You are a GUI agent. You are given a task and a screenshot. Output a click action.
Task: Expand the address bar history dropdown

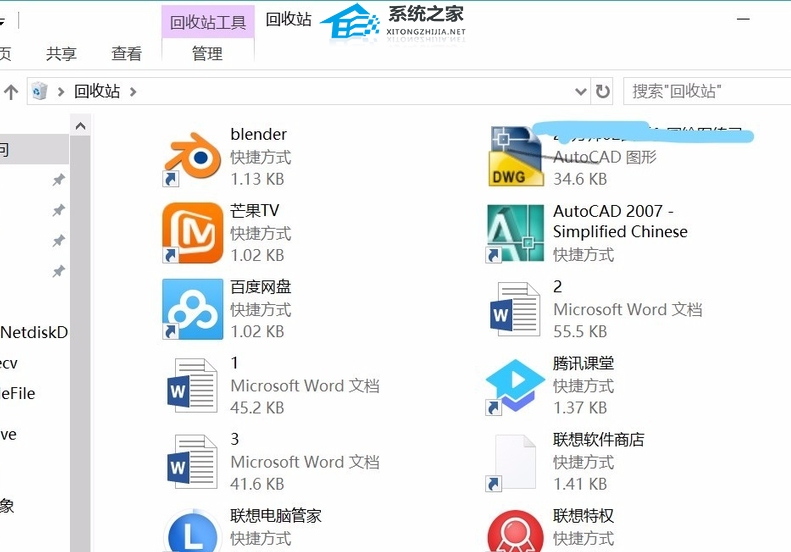point(581,92)
